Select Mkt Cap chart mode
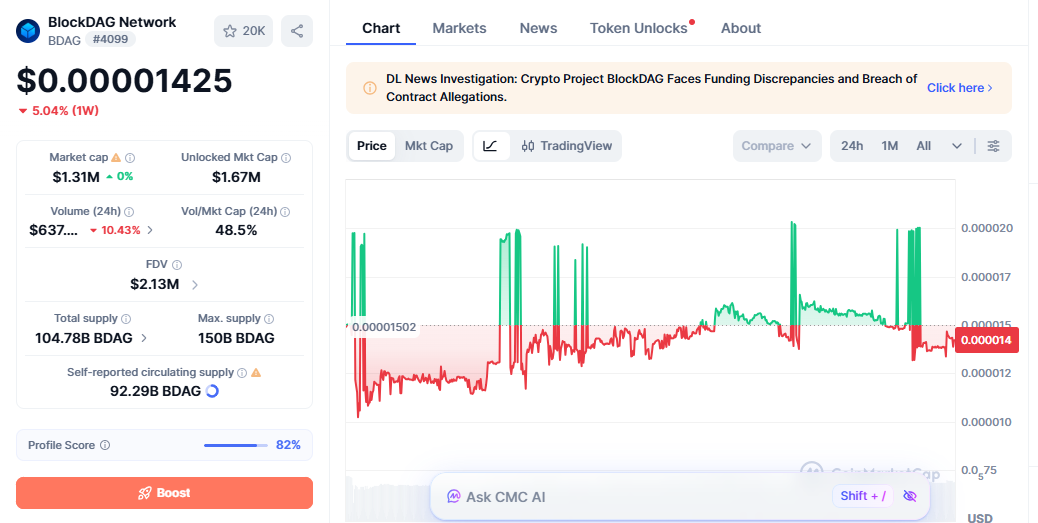1038x523 pixels. click(x=429, y=146)
